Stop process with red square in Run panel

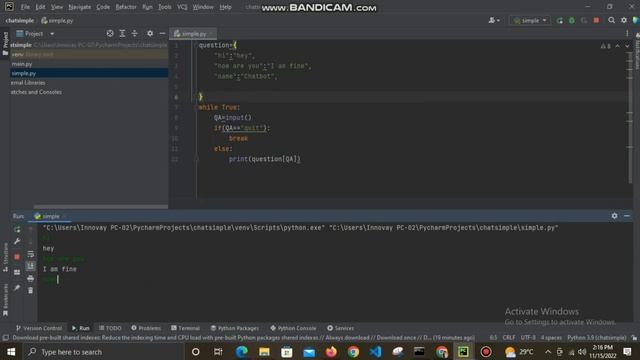(x=17, y=257)
